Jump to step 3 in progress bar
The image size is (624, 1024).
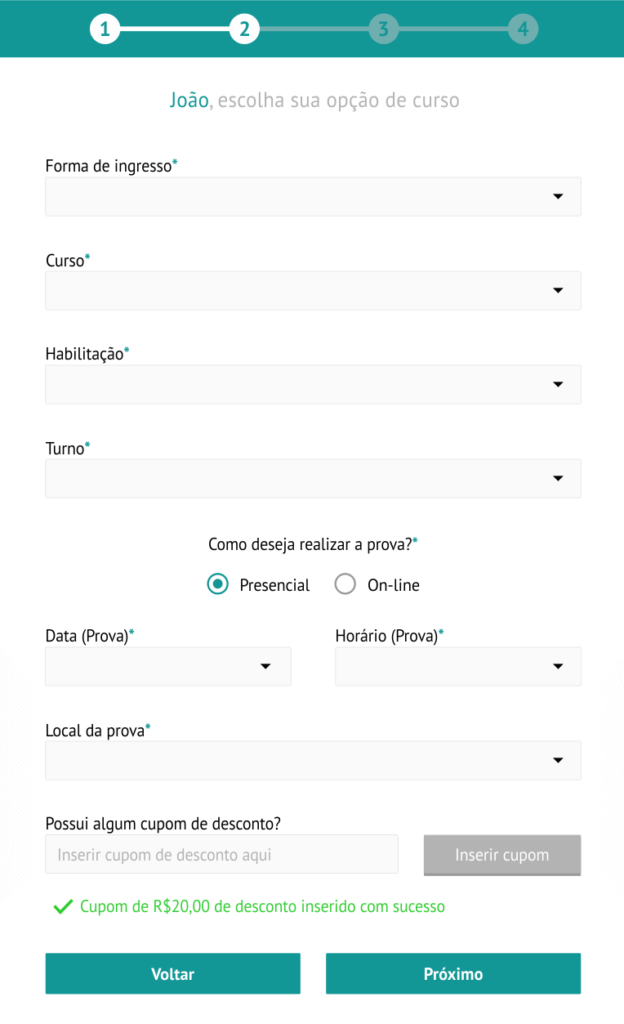383,29
